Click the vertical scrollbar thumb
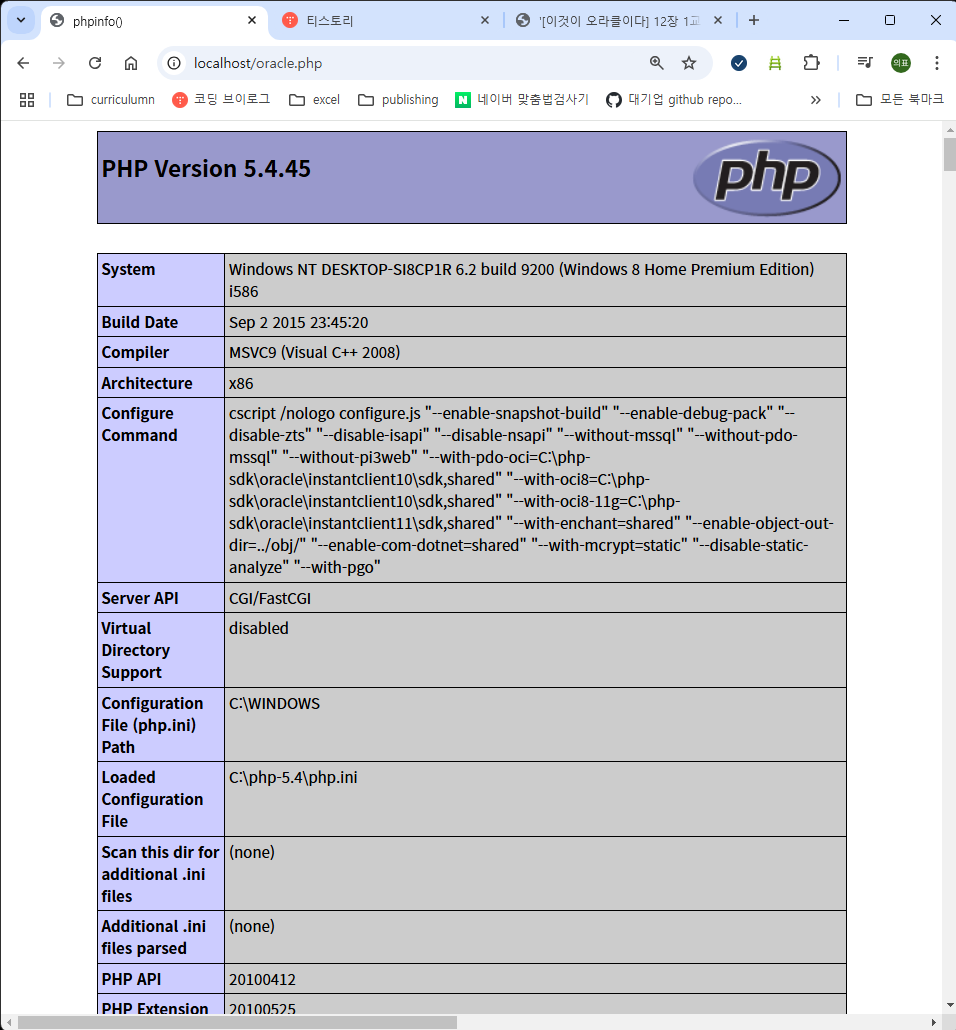 click(949, 155)
